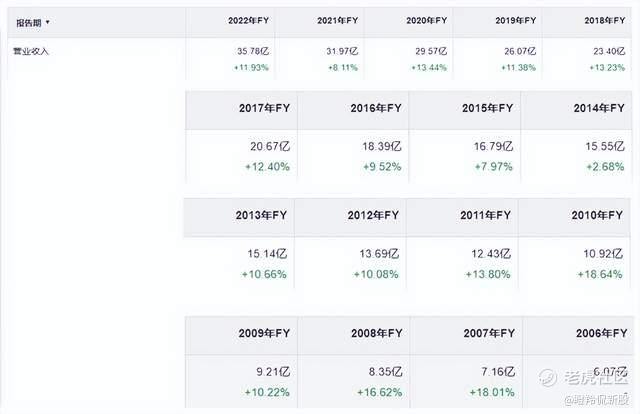Screen dimensions: 640x414
Task: Open the 报告期 dropdown arrow
Action: pyautogui.click(x=47, y=22)
